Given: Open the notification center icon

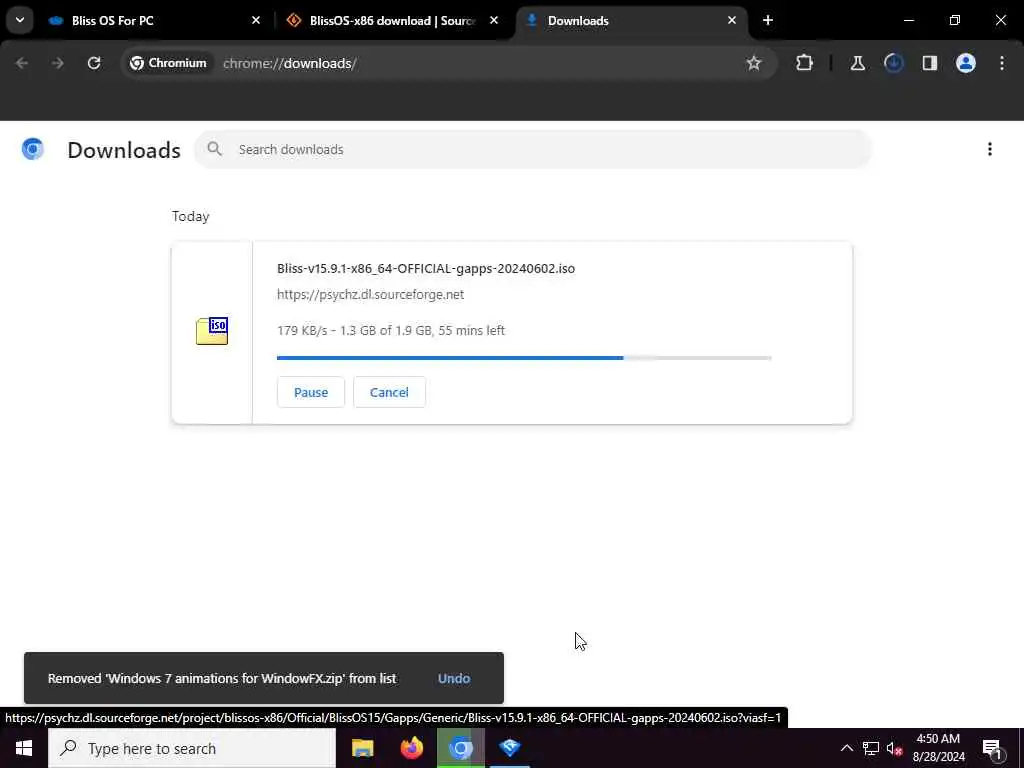Looking at the screenshot, I should (992, 748).
